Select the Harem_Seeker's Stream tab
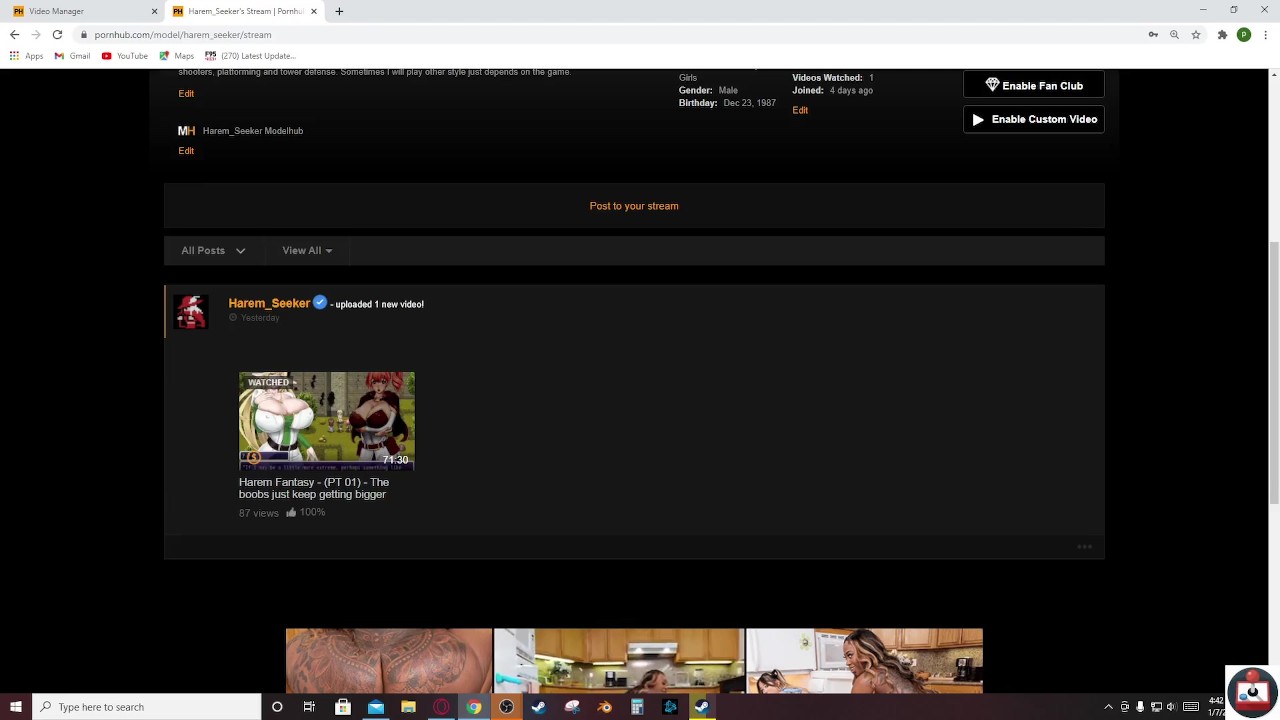 tap(246, 11)
